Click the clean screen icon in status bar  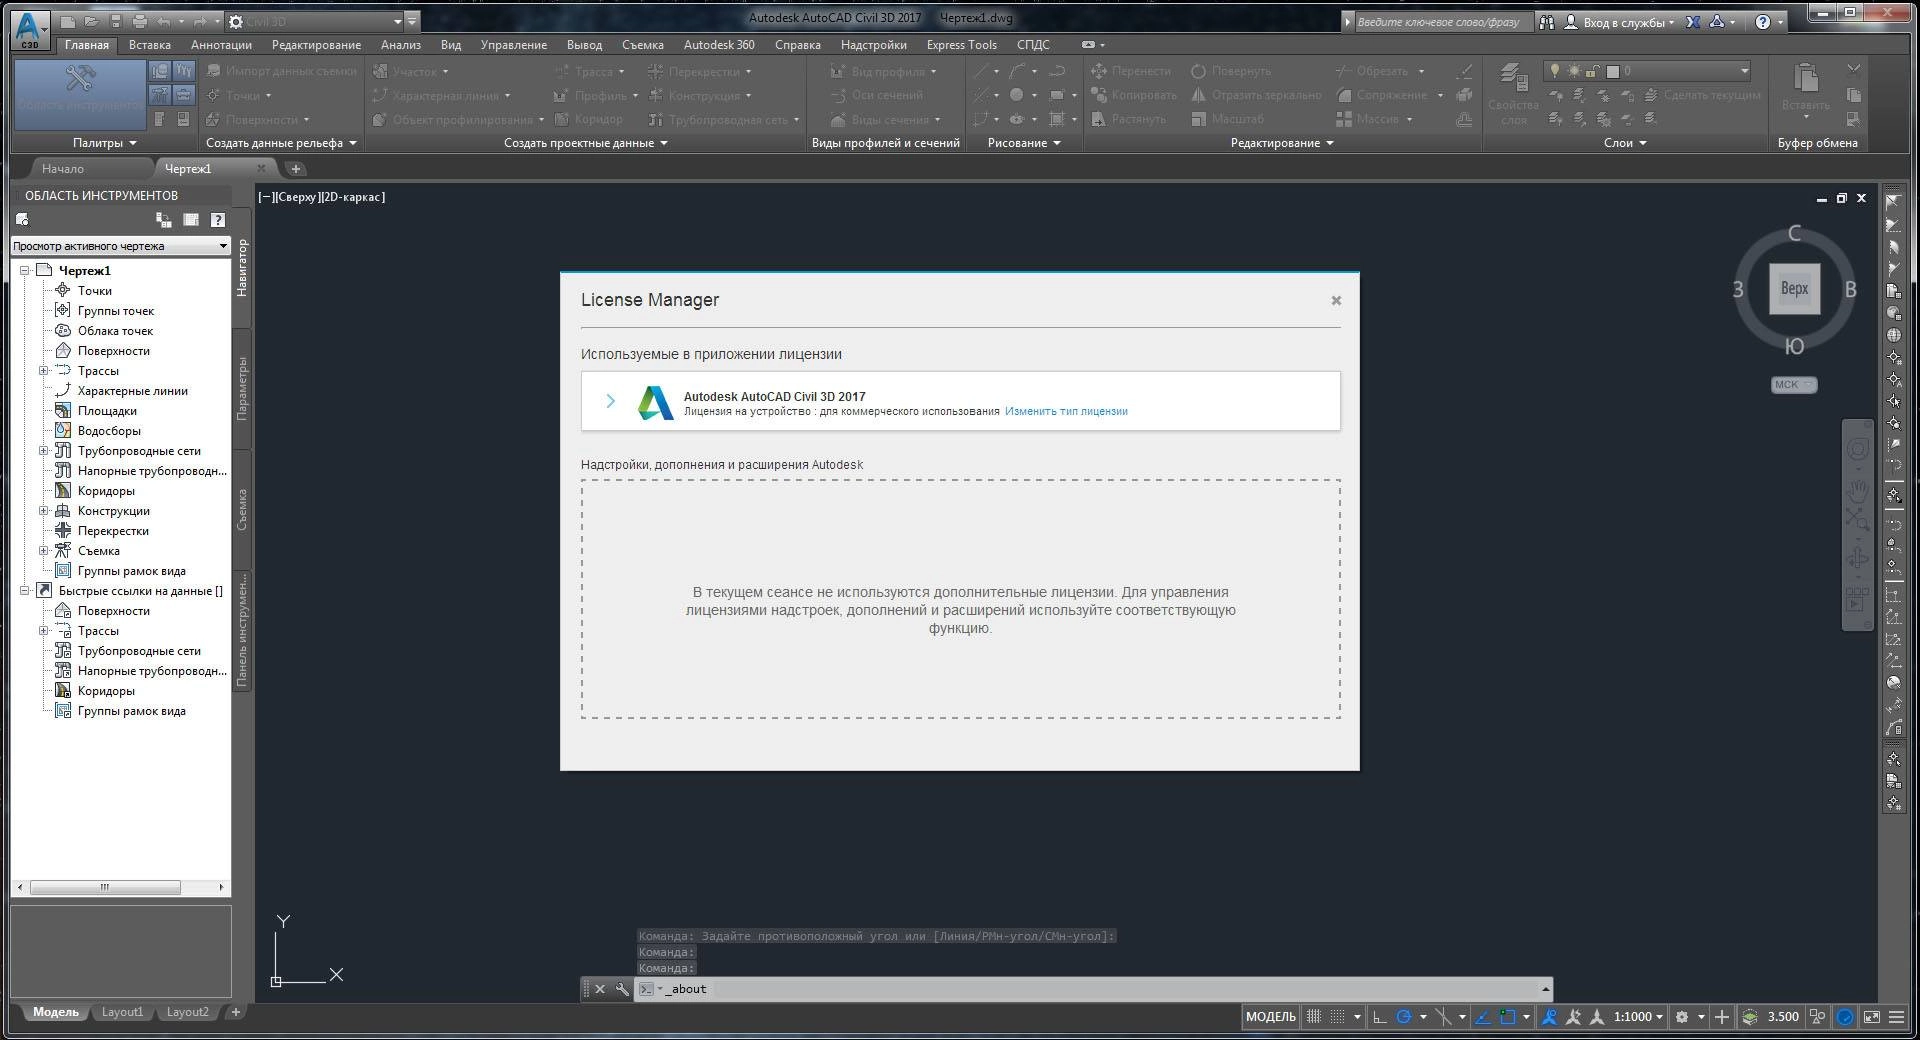pos(1871,1017)
